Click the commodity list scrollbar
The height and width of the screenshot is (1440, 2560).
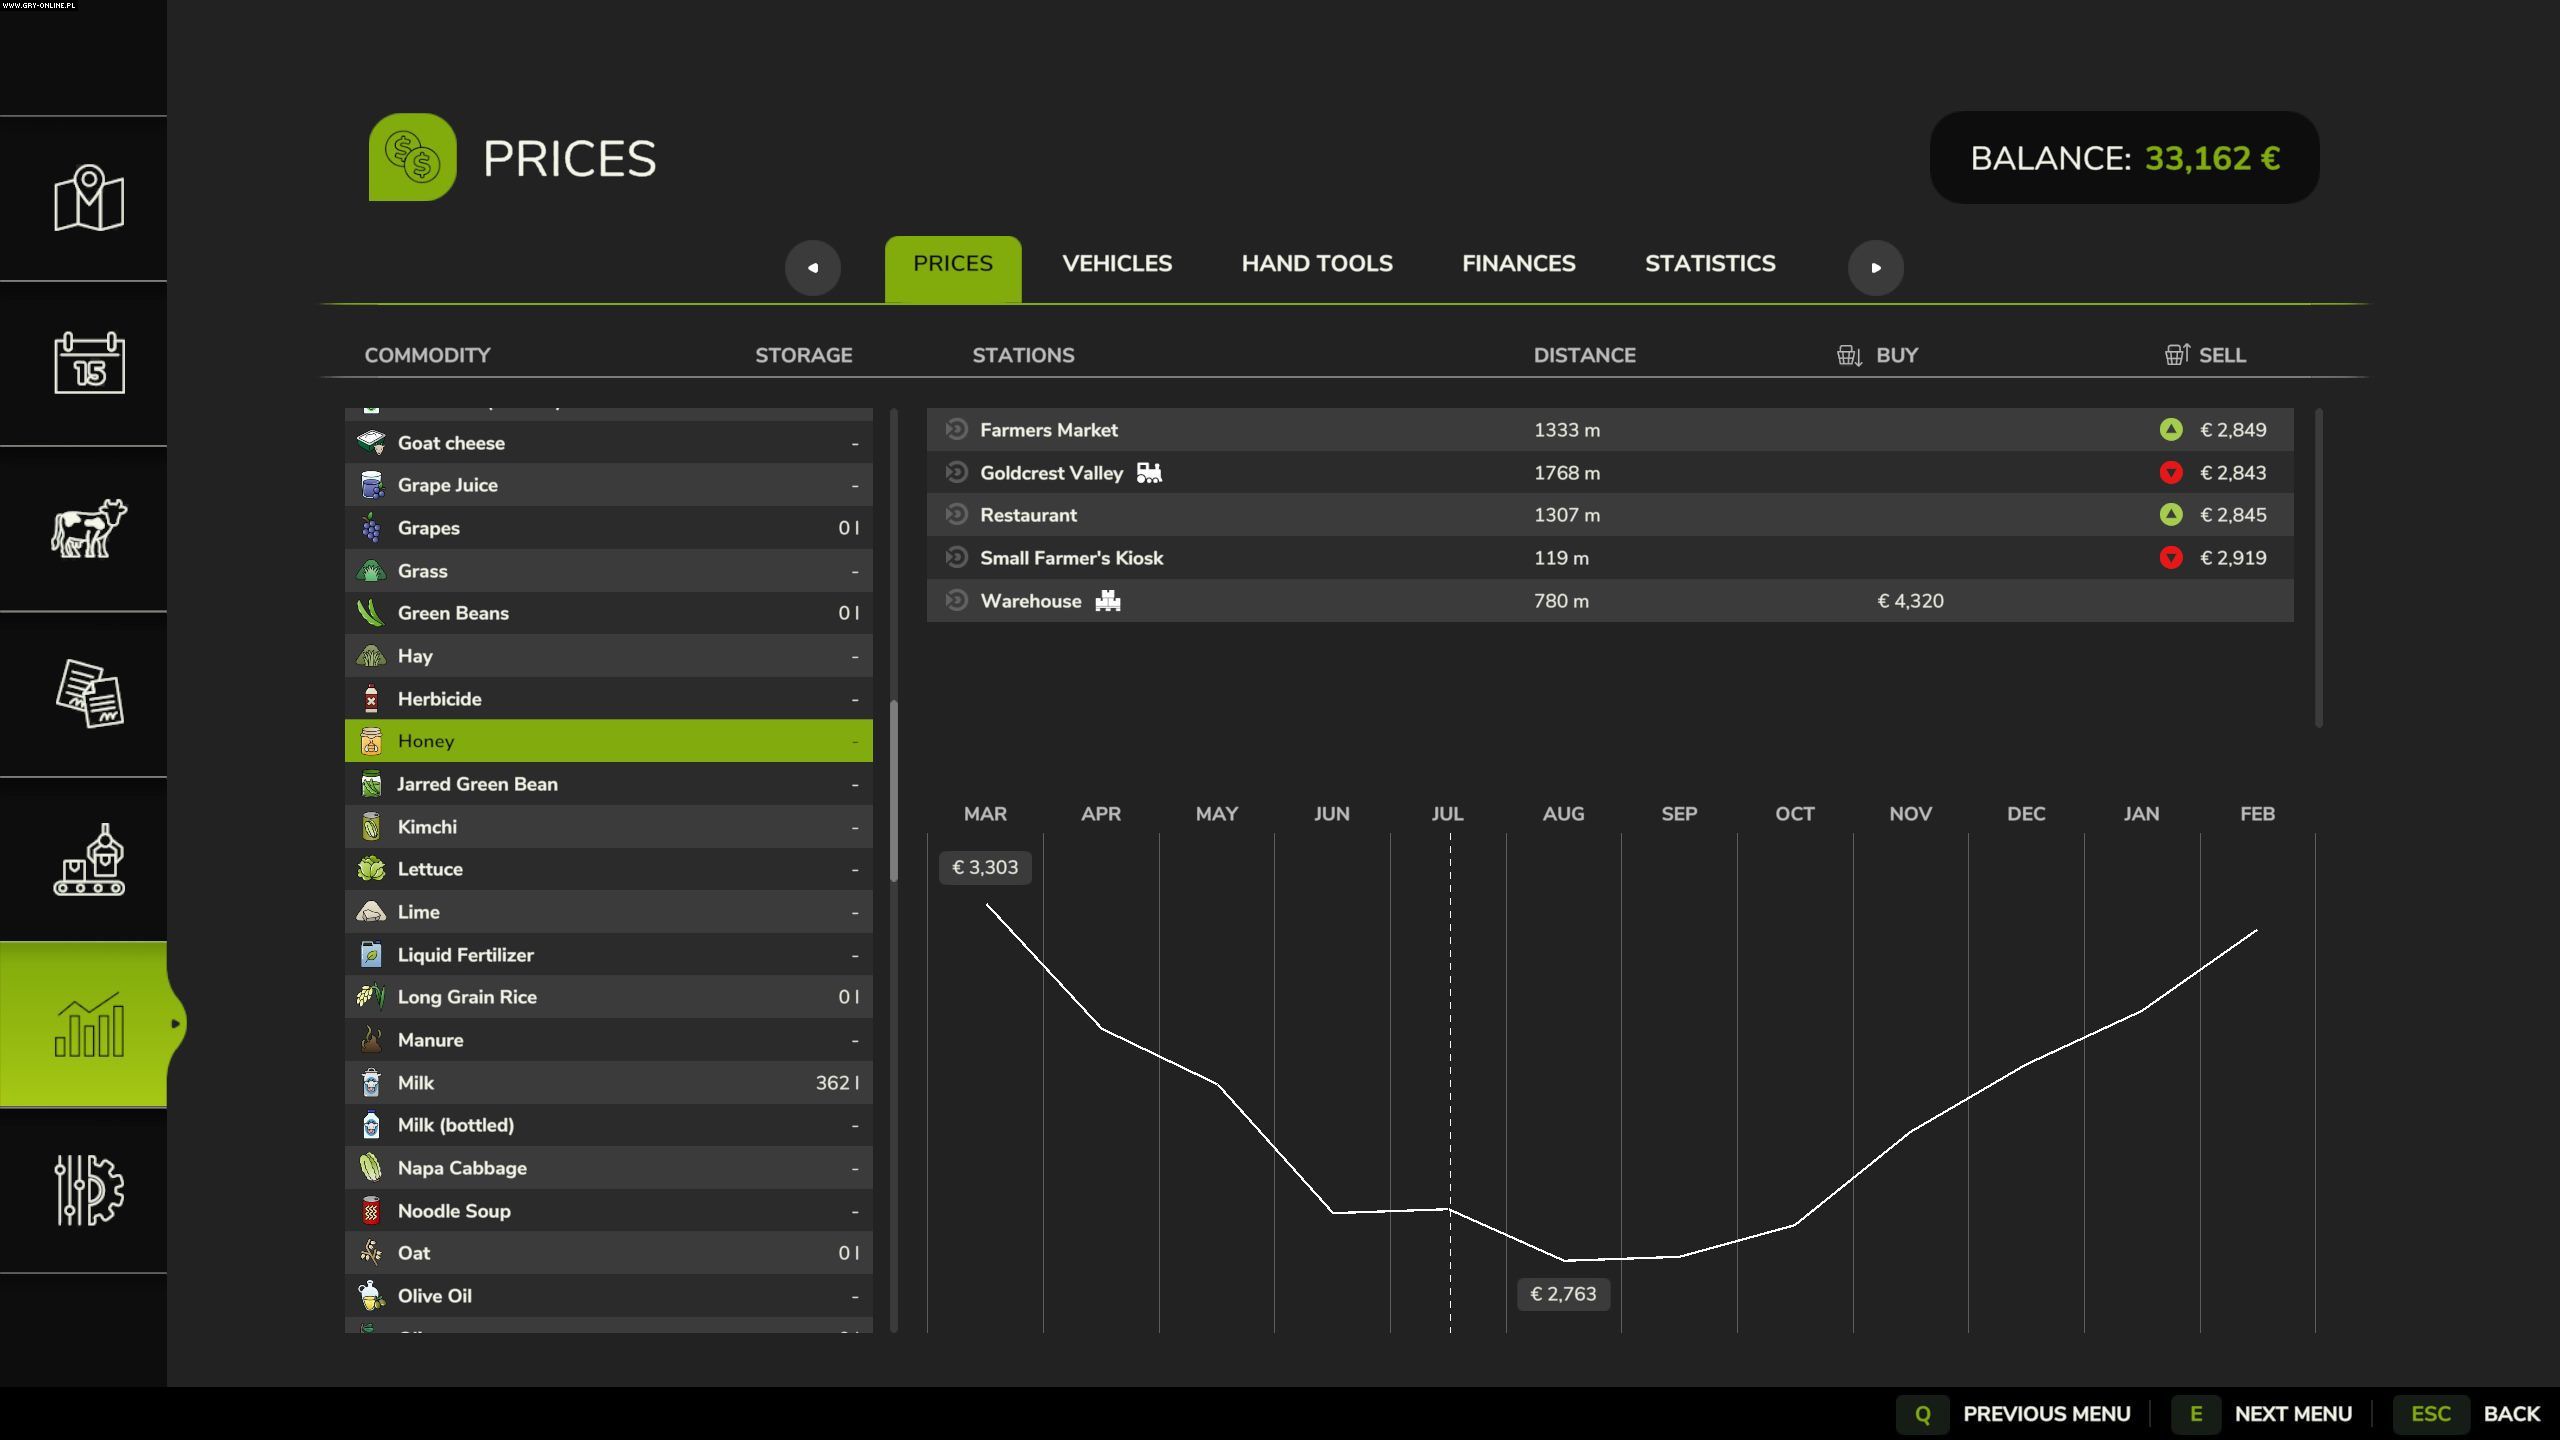pos(893,791)
